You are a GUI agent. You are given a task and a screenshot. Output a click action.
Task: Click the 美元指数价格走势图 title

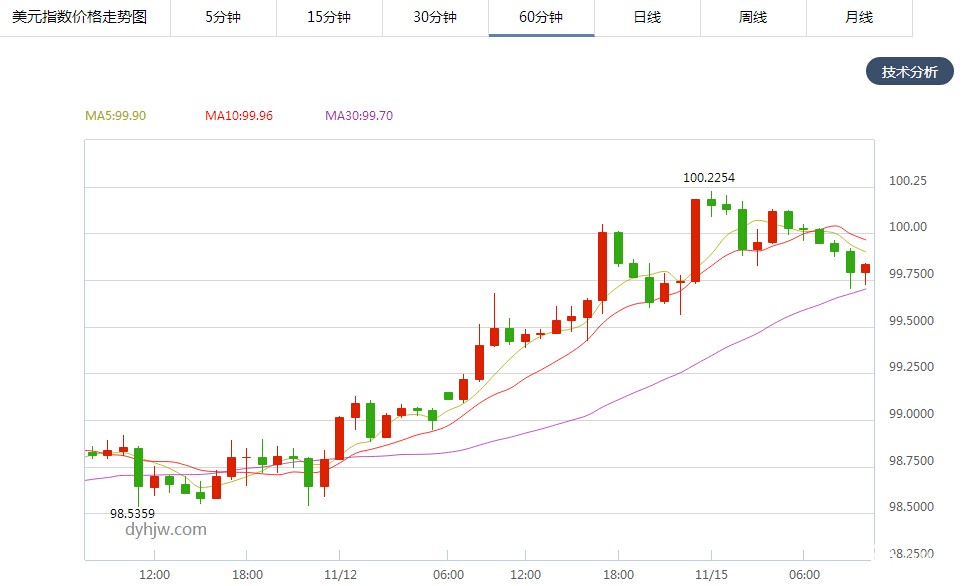79,17
